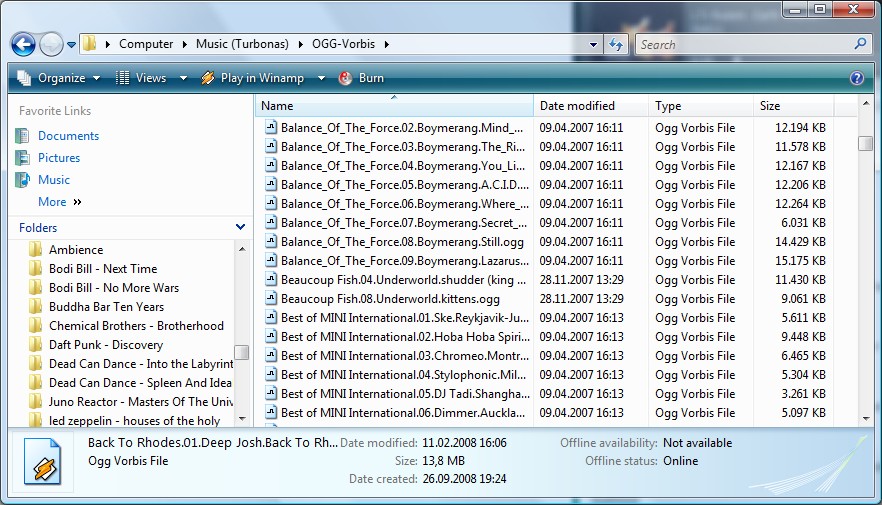Click the Burn disc toolbar button

click(361, 78)
